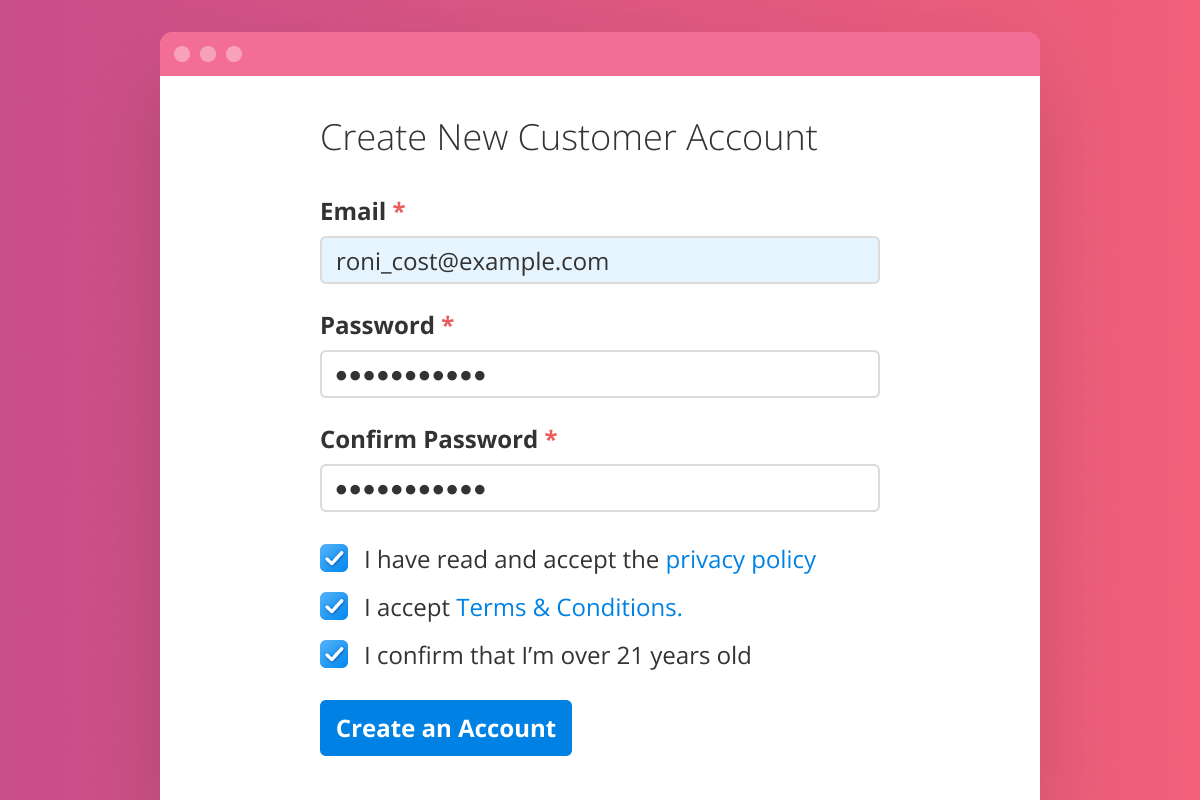Select the Confirm Password input field
Image resolution: width=1200 pixels, height=800 pixels.
(600, 489)
